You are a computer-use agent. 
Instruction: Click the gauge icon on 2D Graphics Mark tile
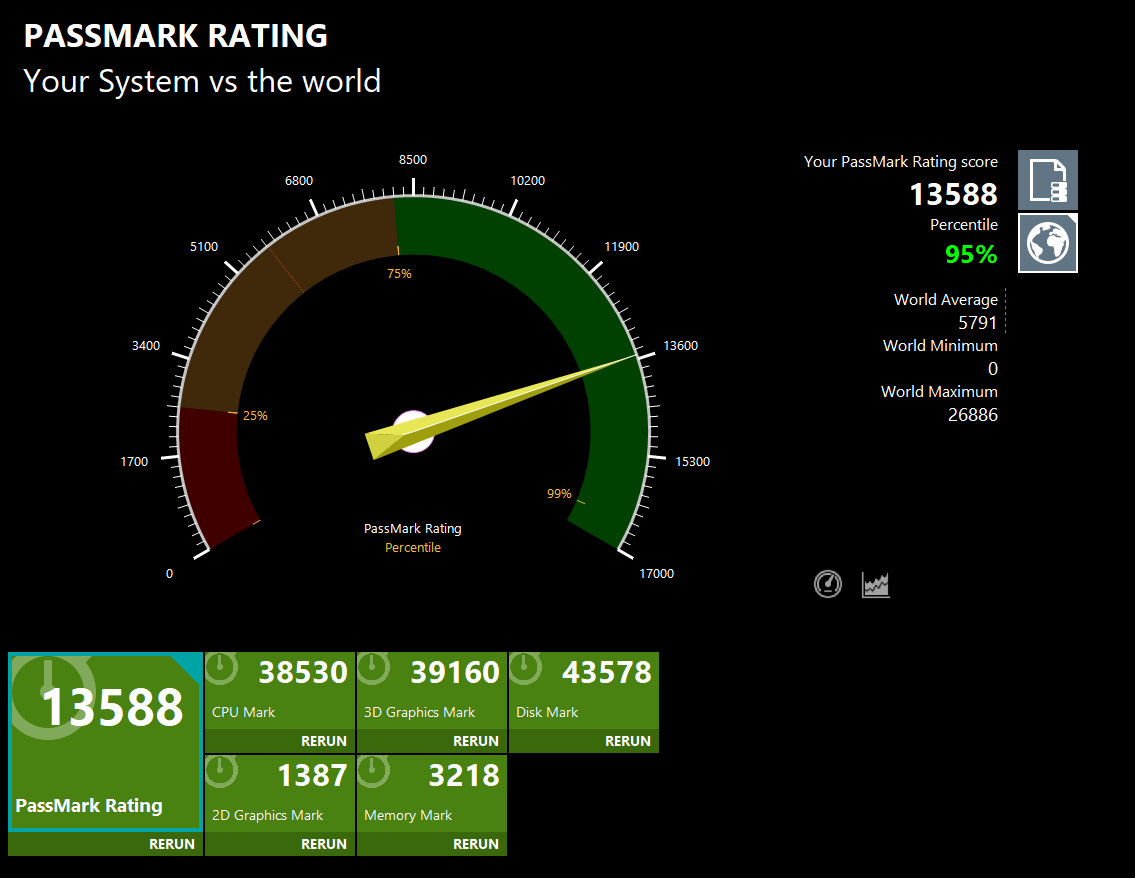pos(221,770)
